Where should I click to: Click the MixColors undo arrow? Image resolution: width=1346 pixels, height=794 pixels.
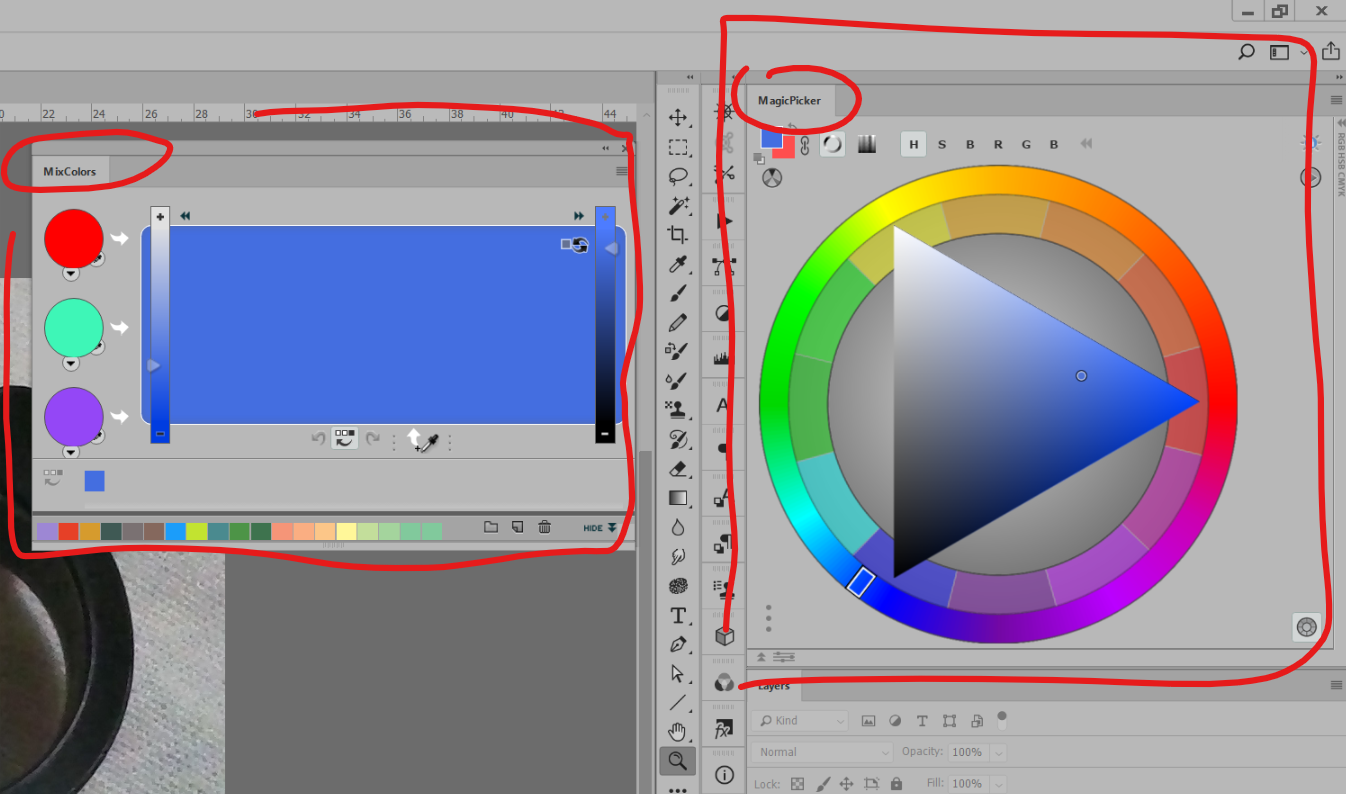click(318, 438)
